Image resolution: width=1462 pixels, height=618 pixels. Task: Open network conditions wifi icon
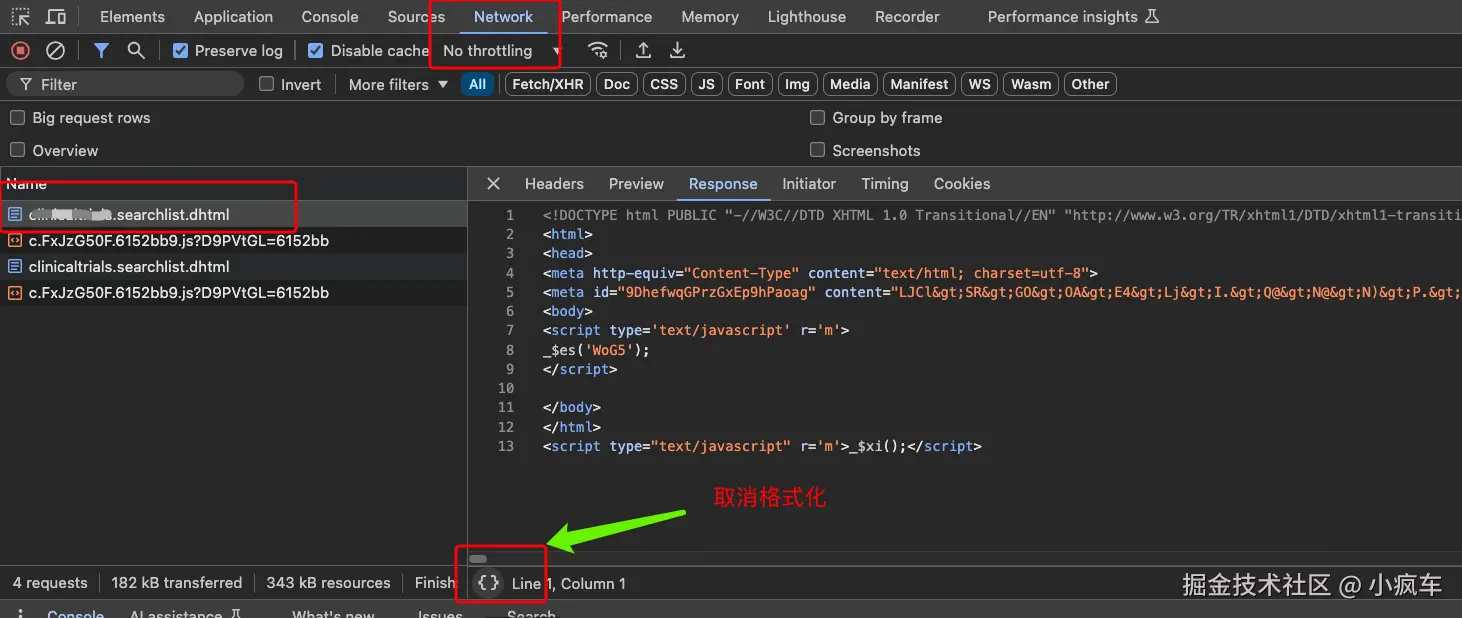click(598, 50)
